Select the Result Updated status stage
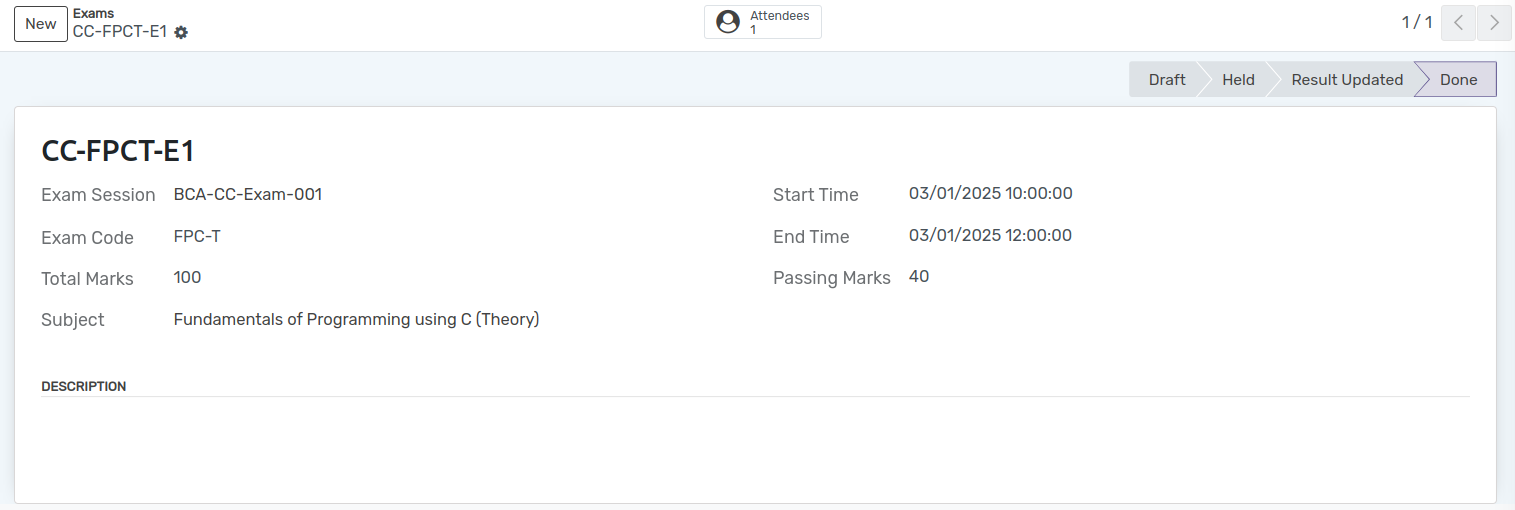 tap(1347, 80)
